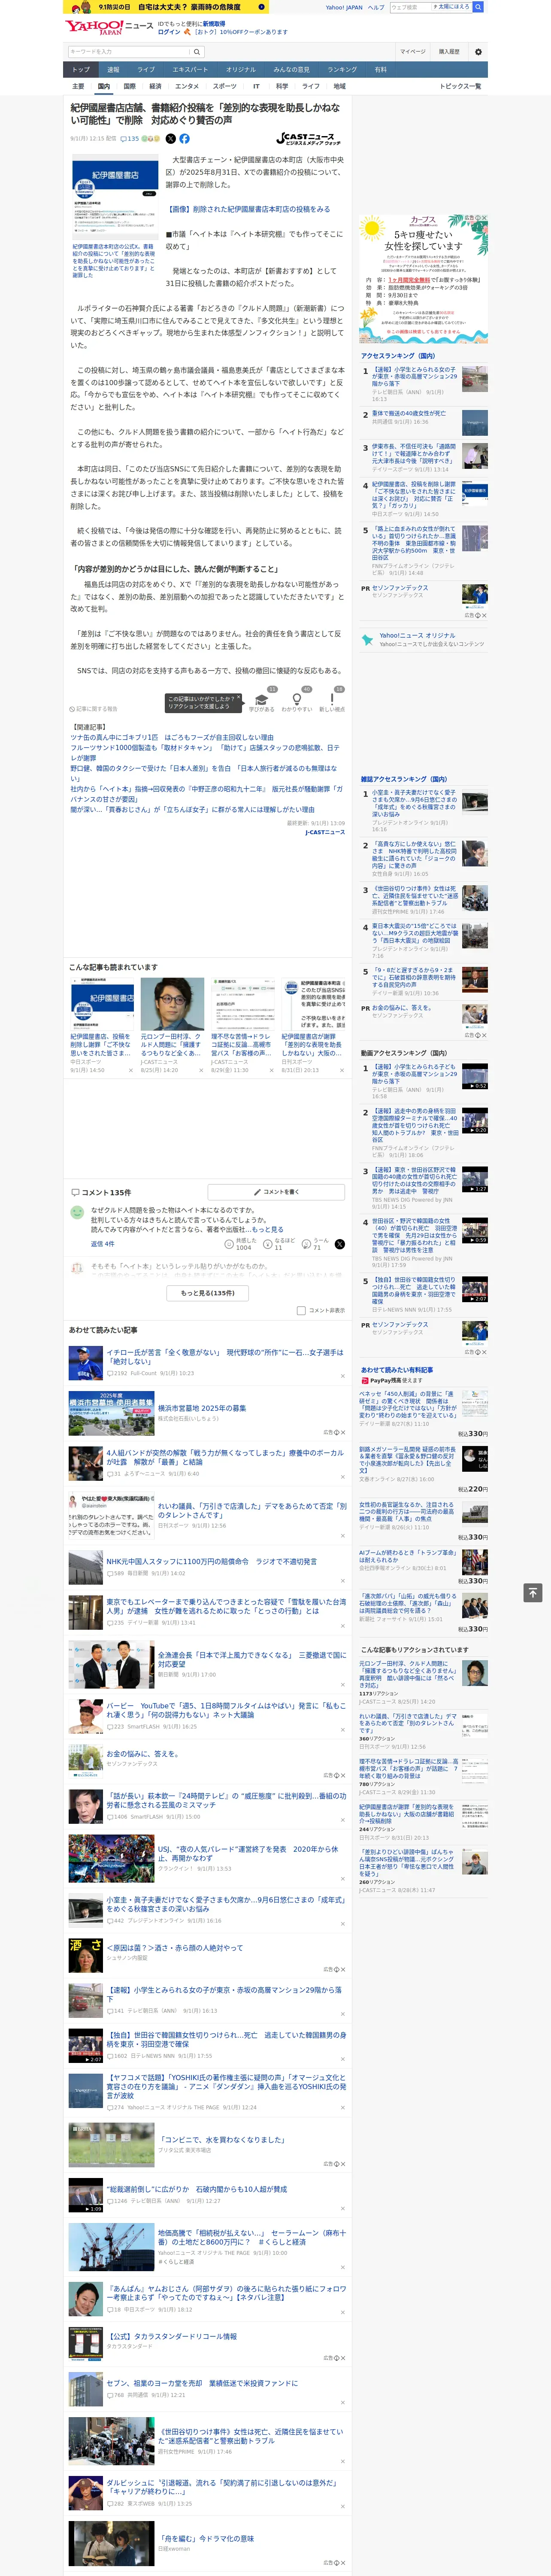This screenshot has height=2576, width=551.
Task: Open 購入履歴
Action: 449,52
